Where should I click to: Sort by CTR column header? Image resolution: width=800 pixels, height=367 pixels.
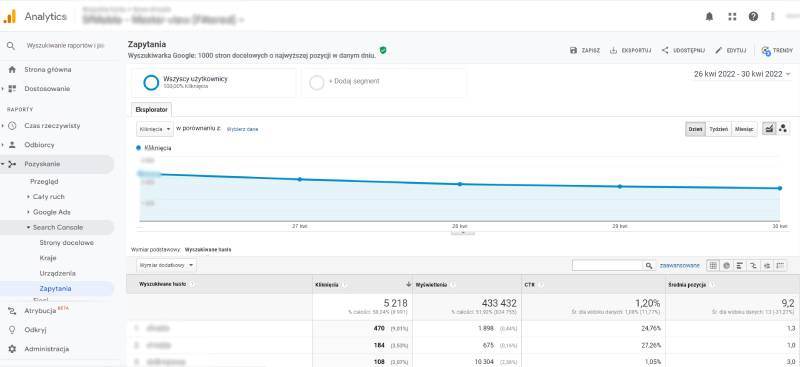point(593,284)
